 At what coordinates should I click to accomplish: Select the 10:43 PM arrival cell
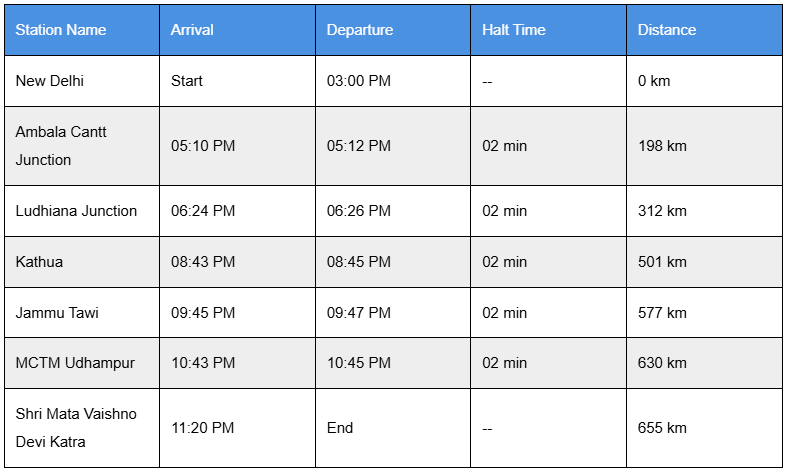(203, 363)
